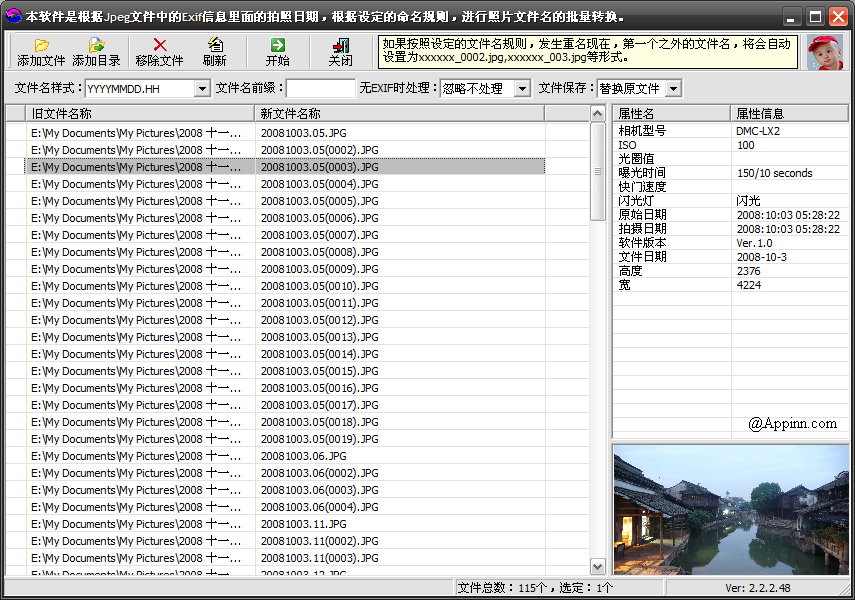Focus the 文件名前缀 text input field
Screen dimensions: 855x600
pos(321,89)
